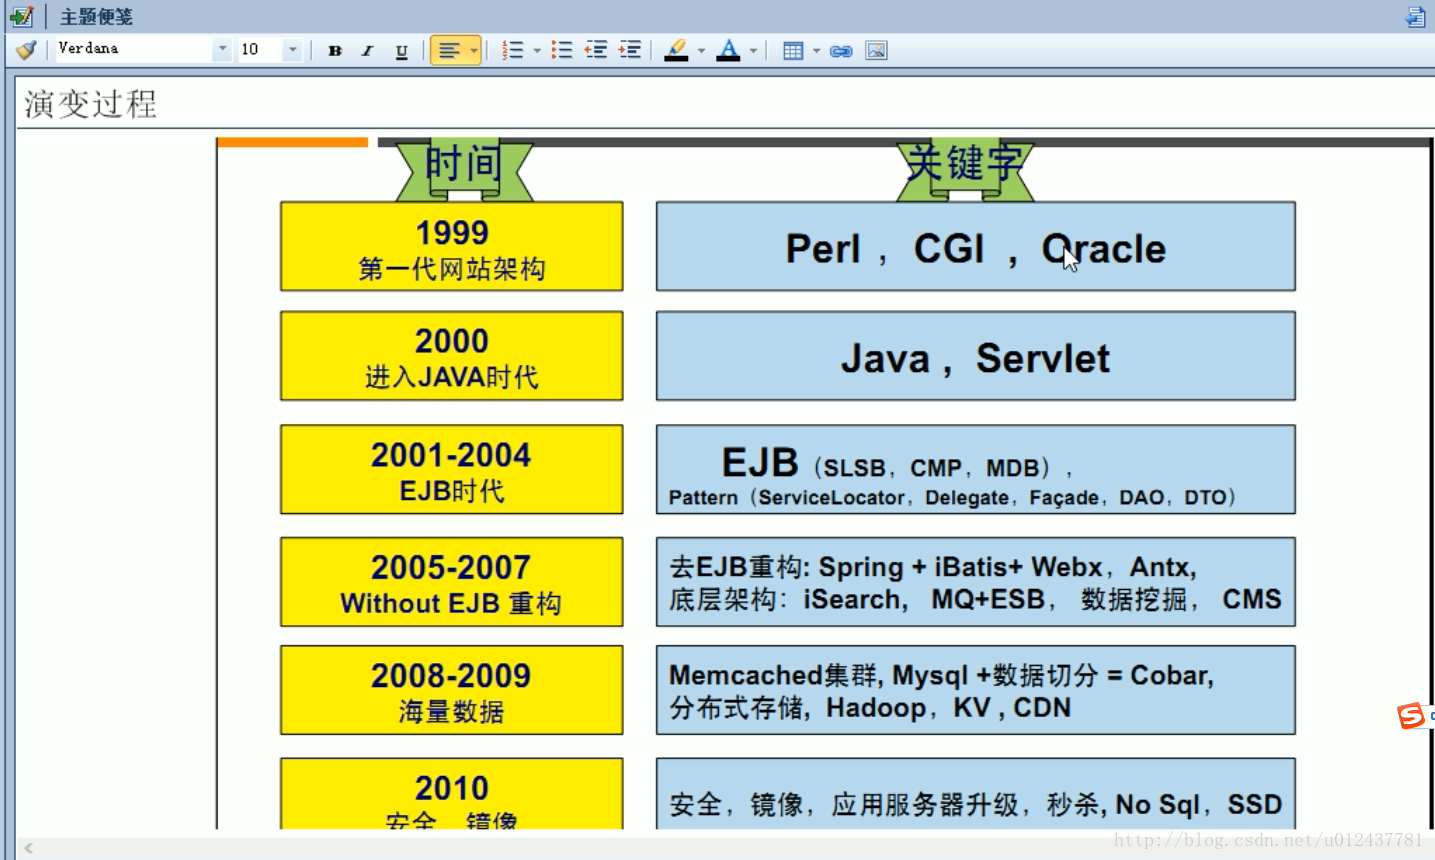Click the note title 演变过程
Image resolution: width=1435 pixels, height=860 pixels.
pyautogui.click(x=90, y=104)
